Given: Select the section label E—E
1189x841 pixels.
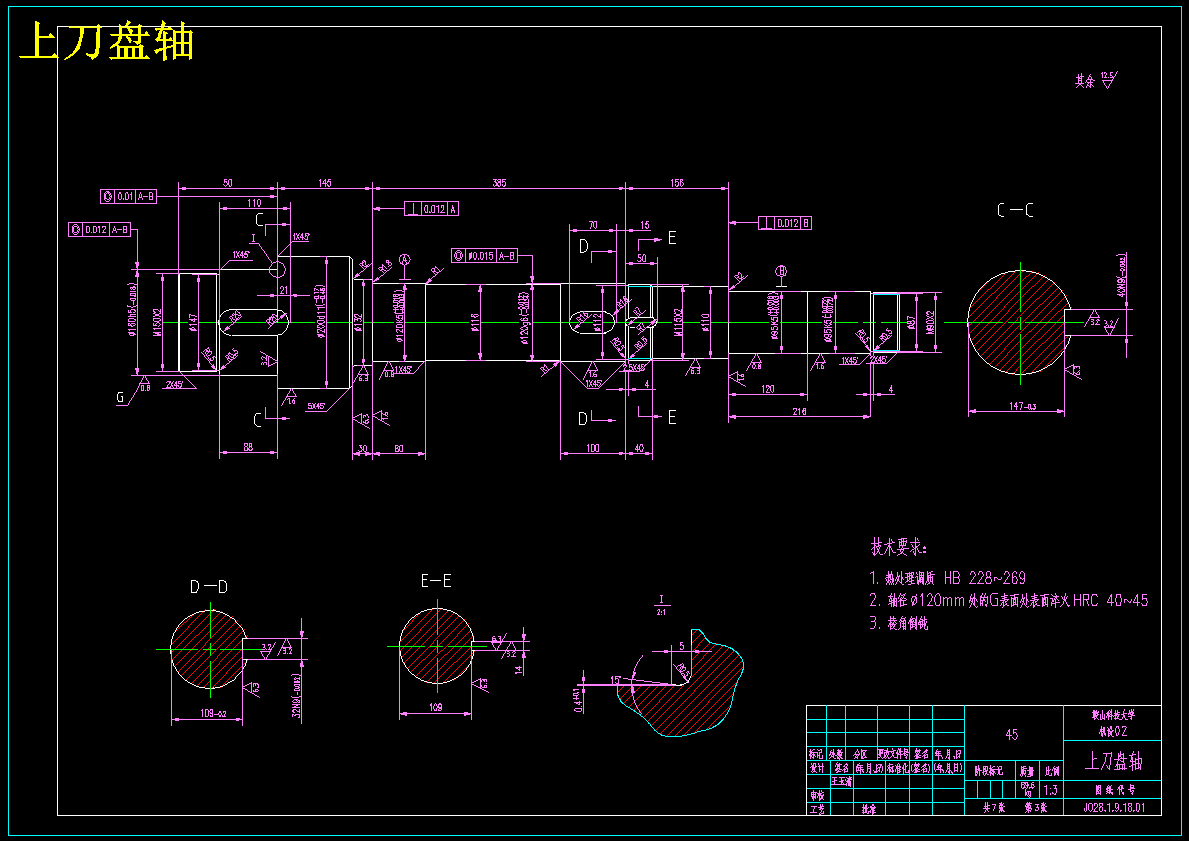Looking at the screenshot, I should click(436, 581).
